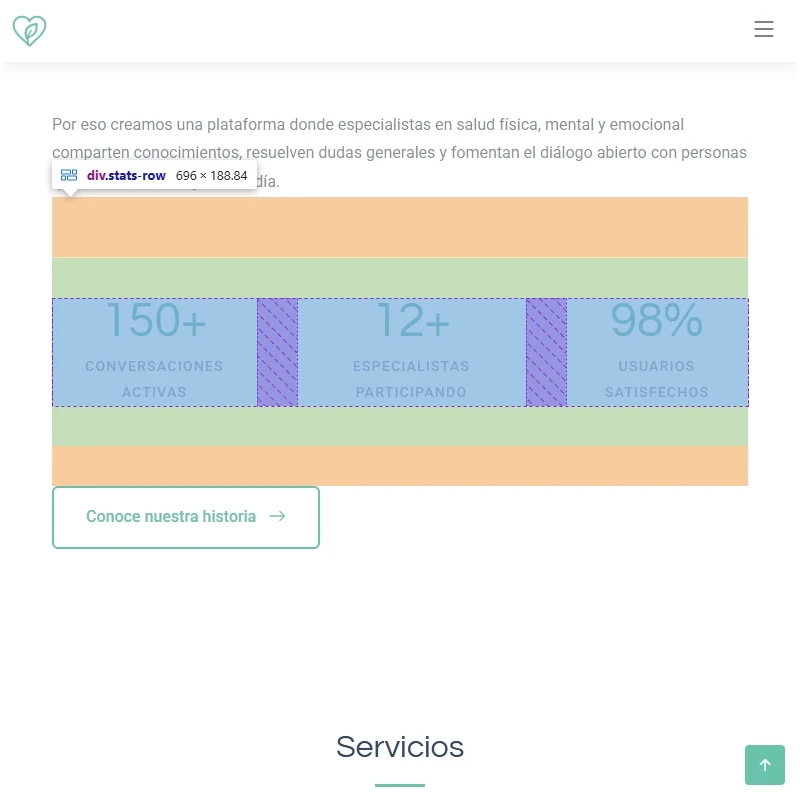Click the div.stats-row tooltip label

coord(126,176)
